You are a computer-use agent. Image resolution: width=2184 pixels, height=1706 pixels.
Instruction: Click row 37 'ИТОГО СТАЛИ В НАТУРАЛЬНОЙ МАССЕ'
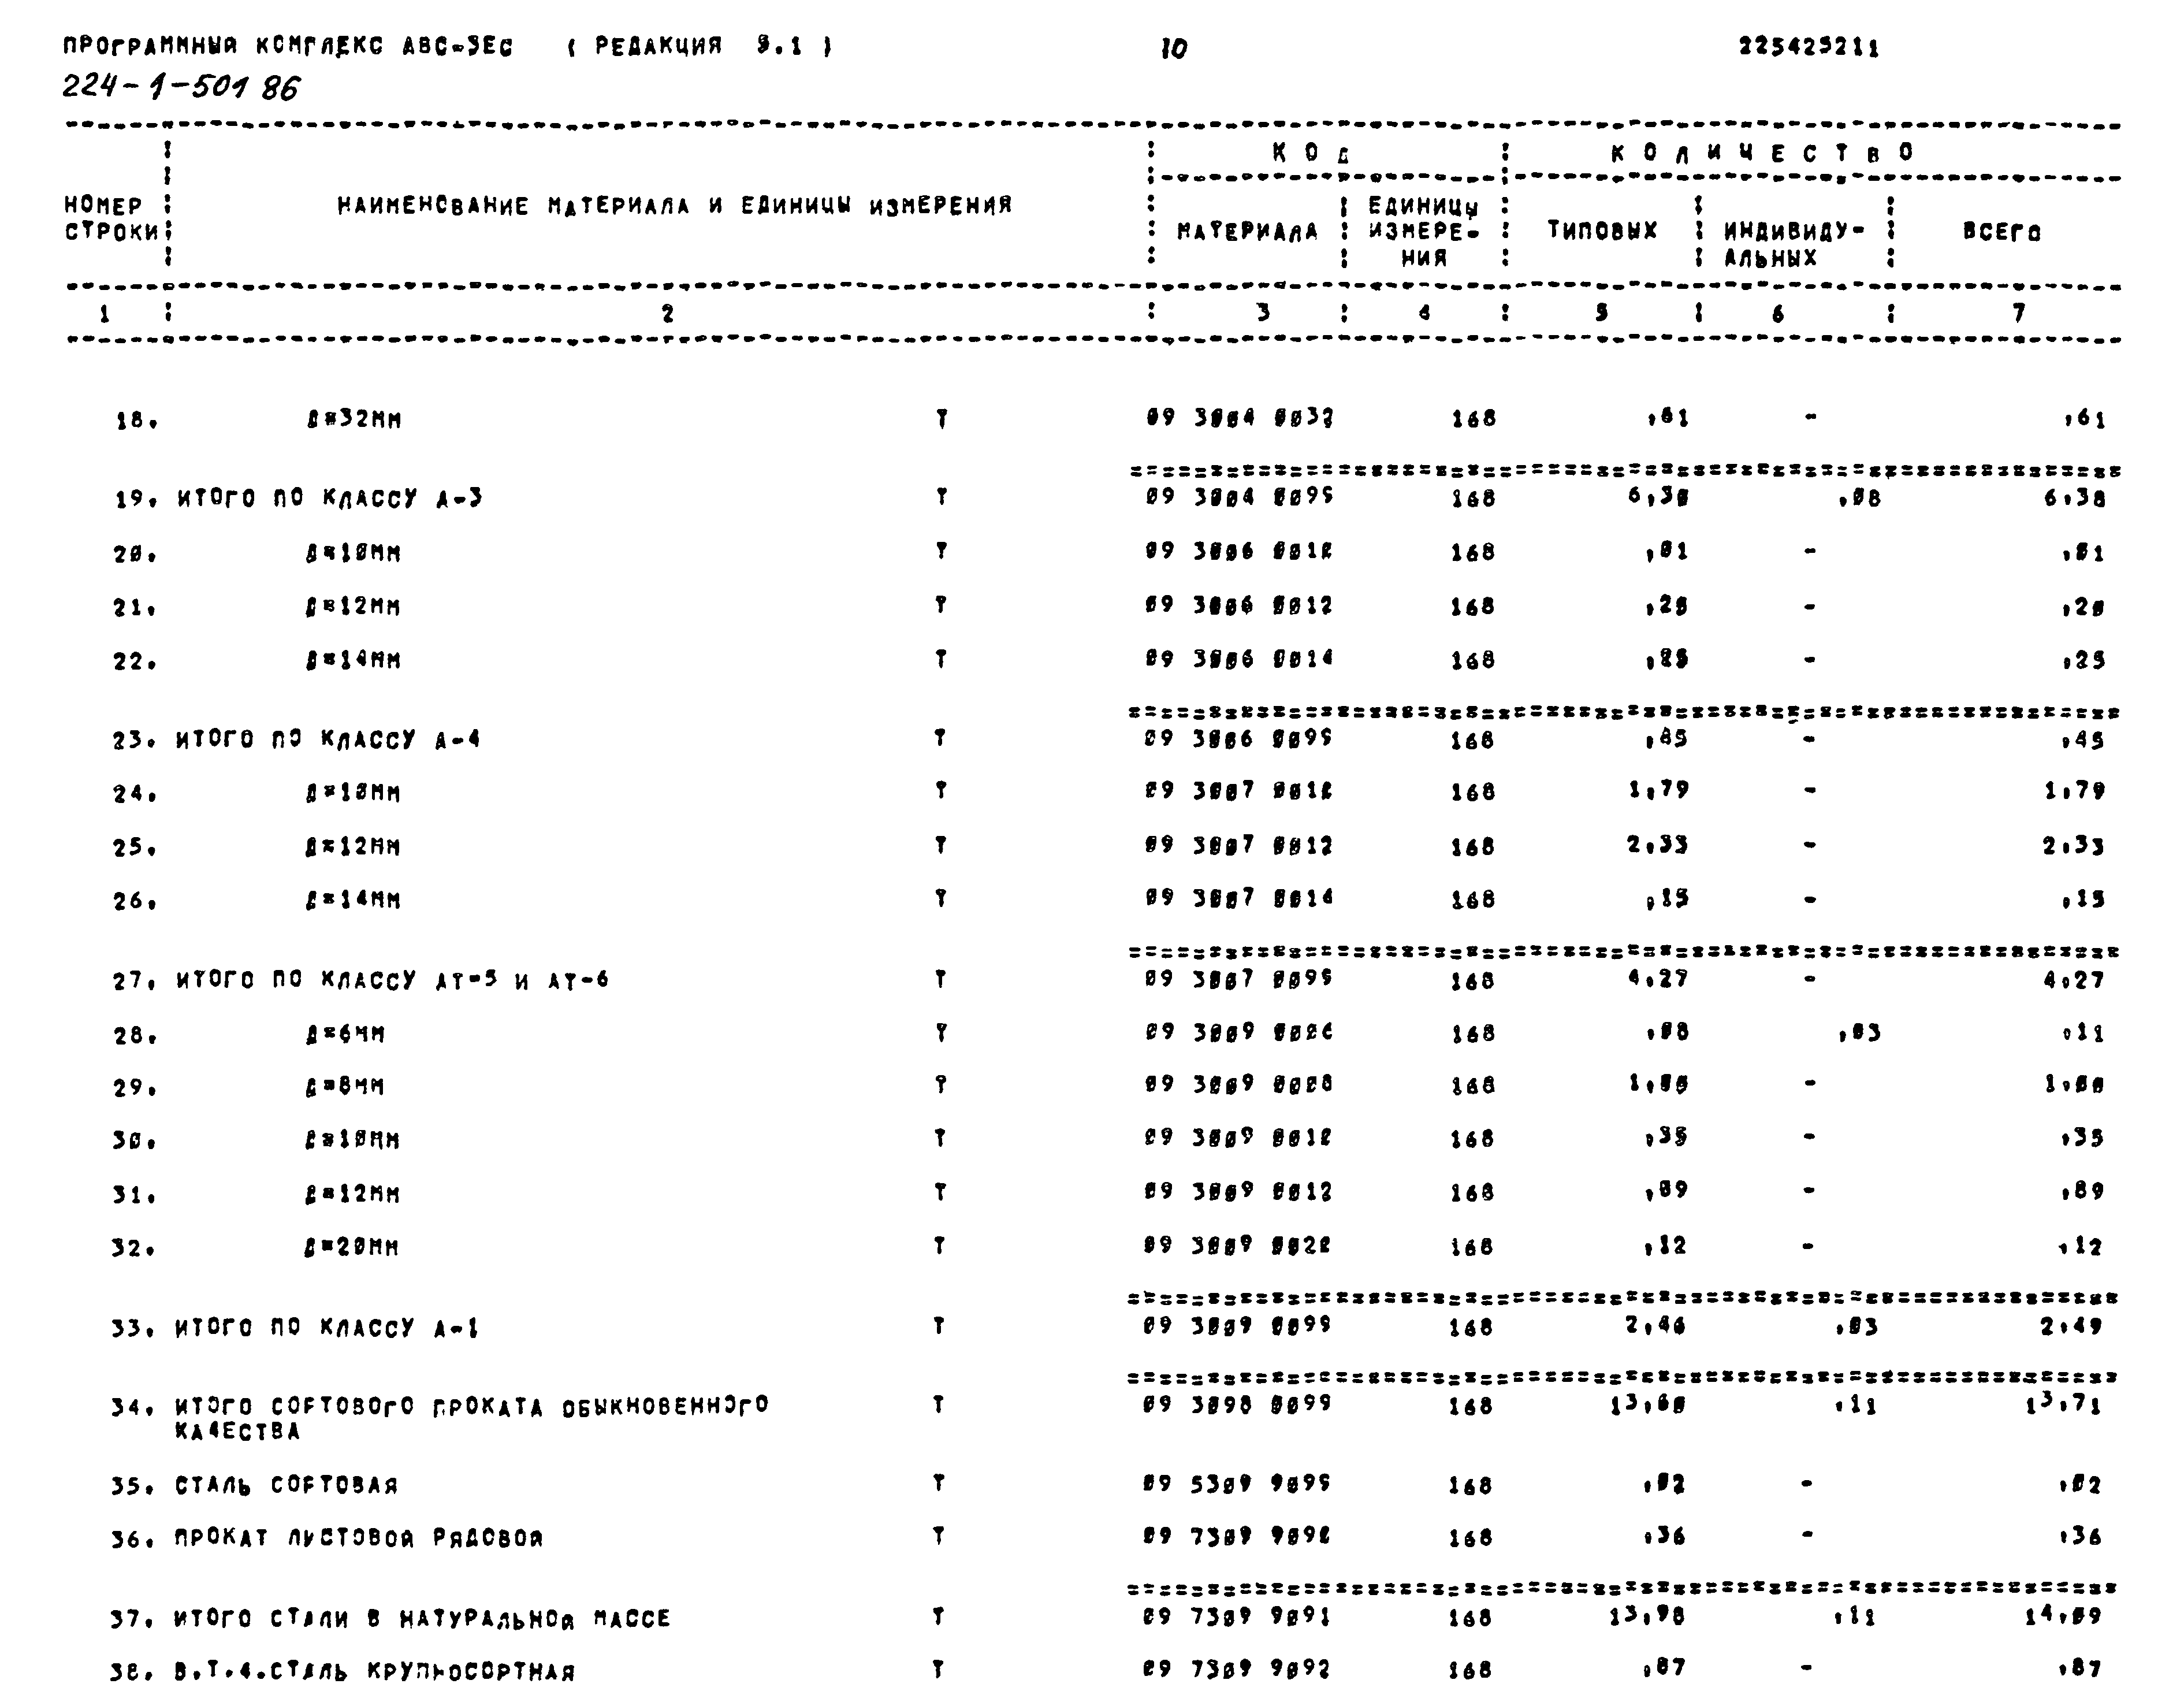point(422,1618)
